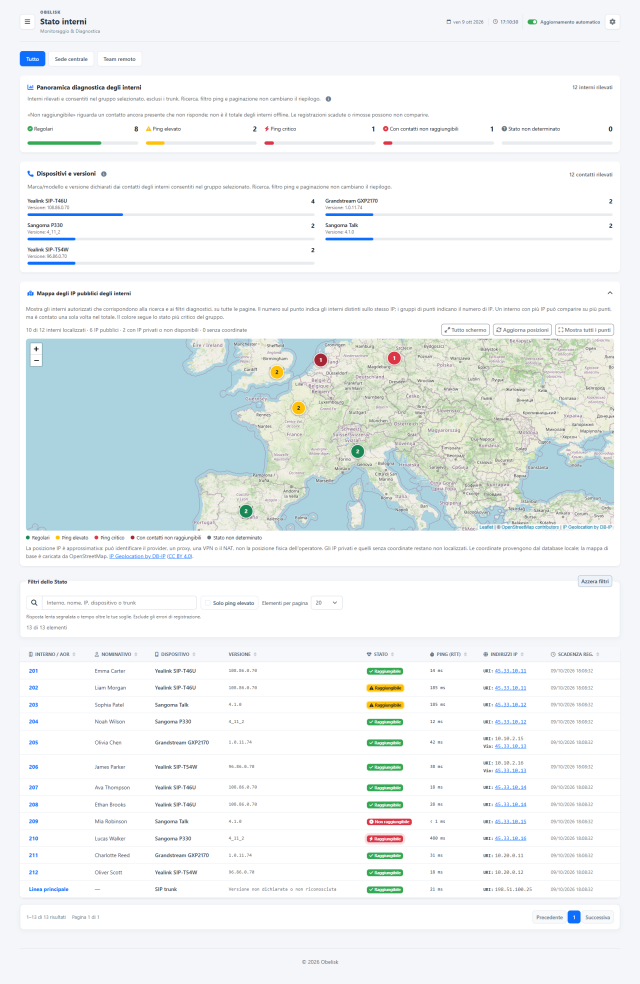Zoom out on the map
The height and width of the screenshot is (984, 640).
(36, 360)
